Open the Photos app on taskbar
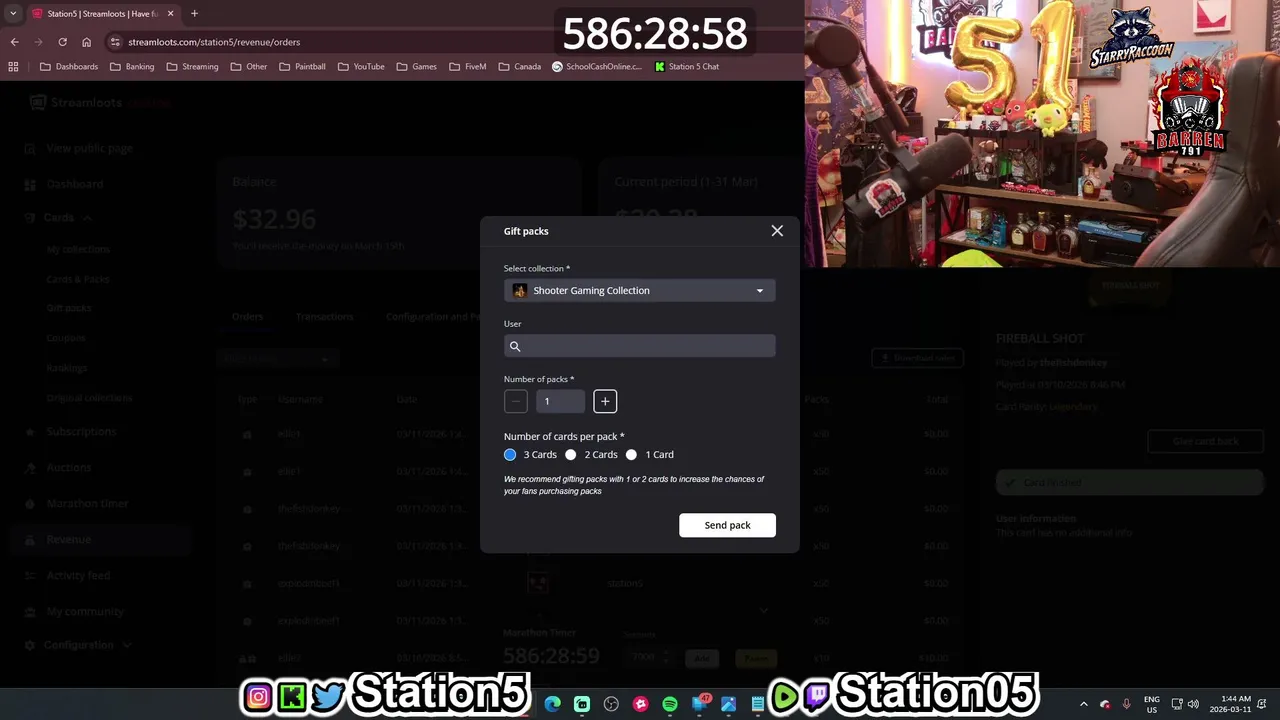Image resolution: width=1280 pixels, height=720 pixels. point(729,704)
